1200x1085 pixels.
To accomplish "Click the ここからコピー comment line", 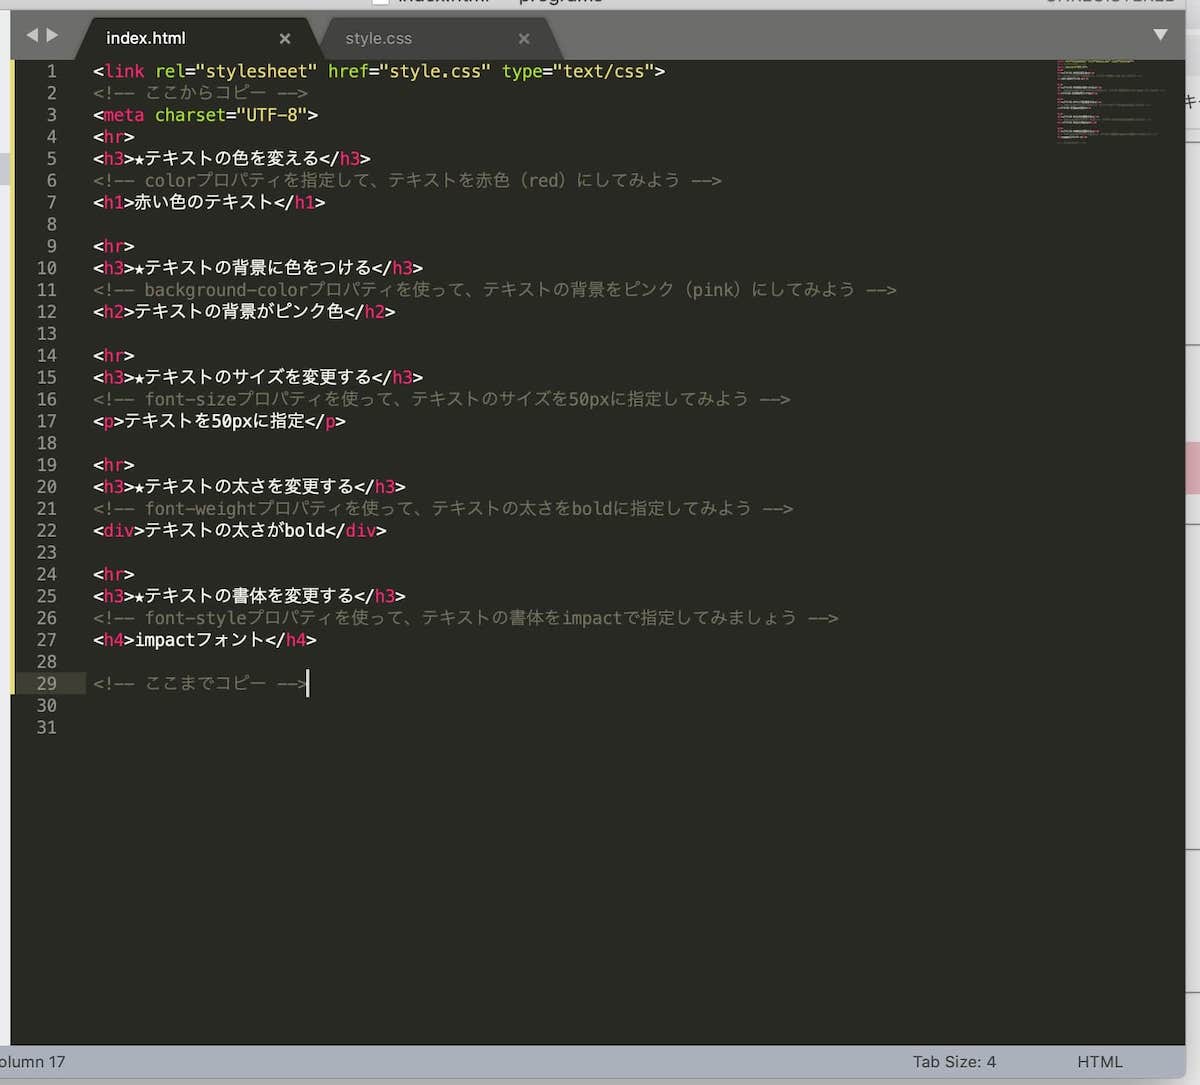I will click(x=200, y=93).
